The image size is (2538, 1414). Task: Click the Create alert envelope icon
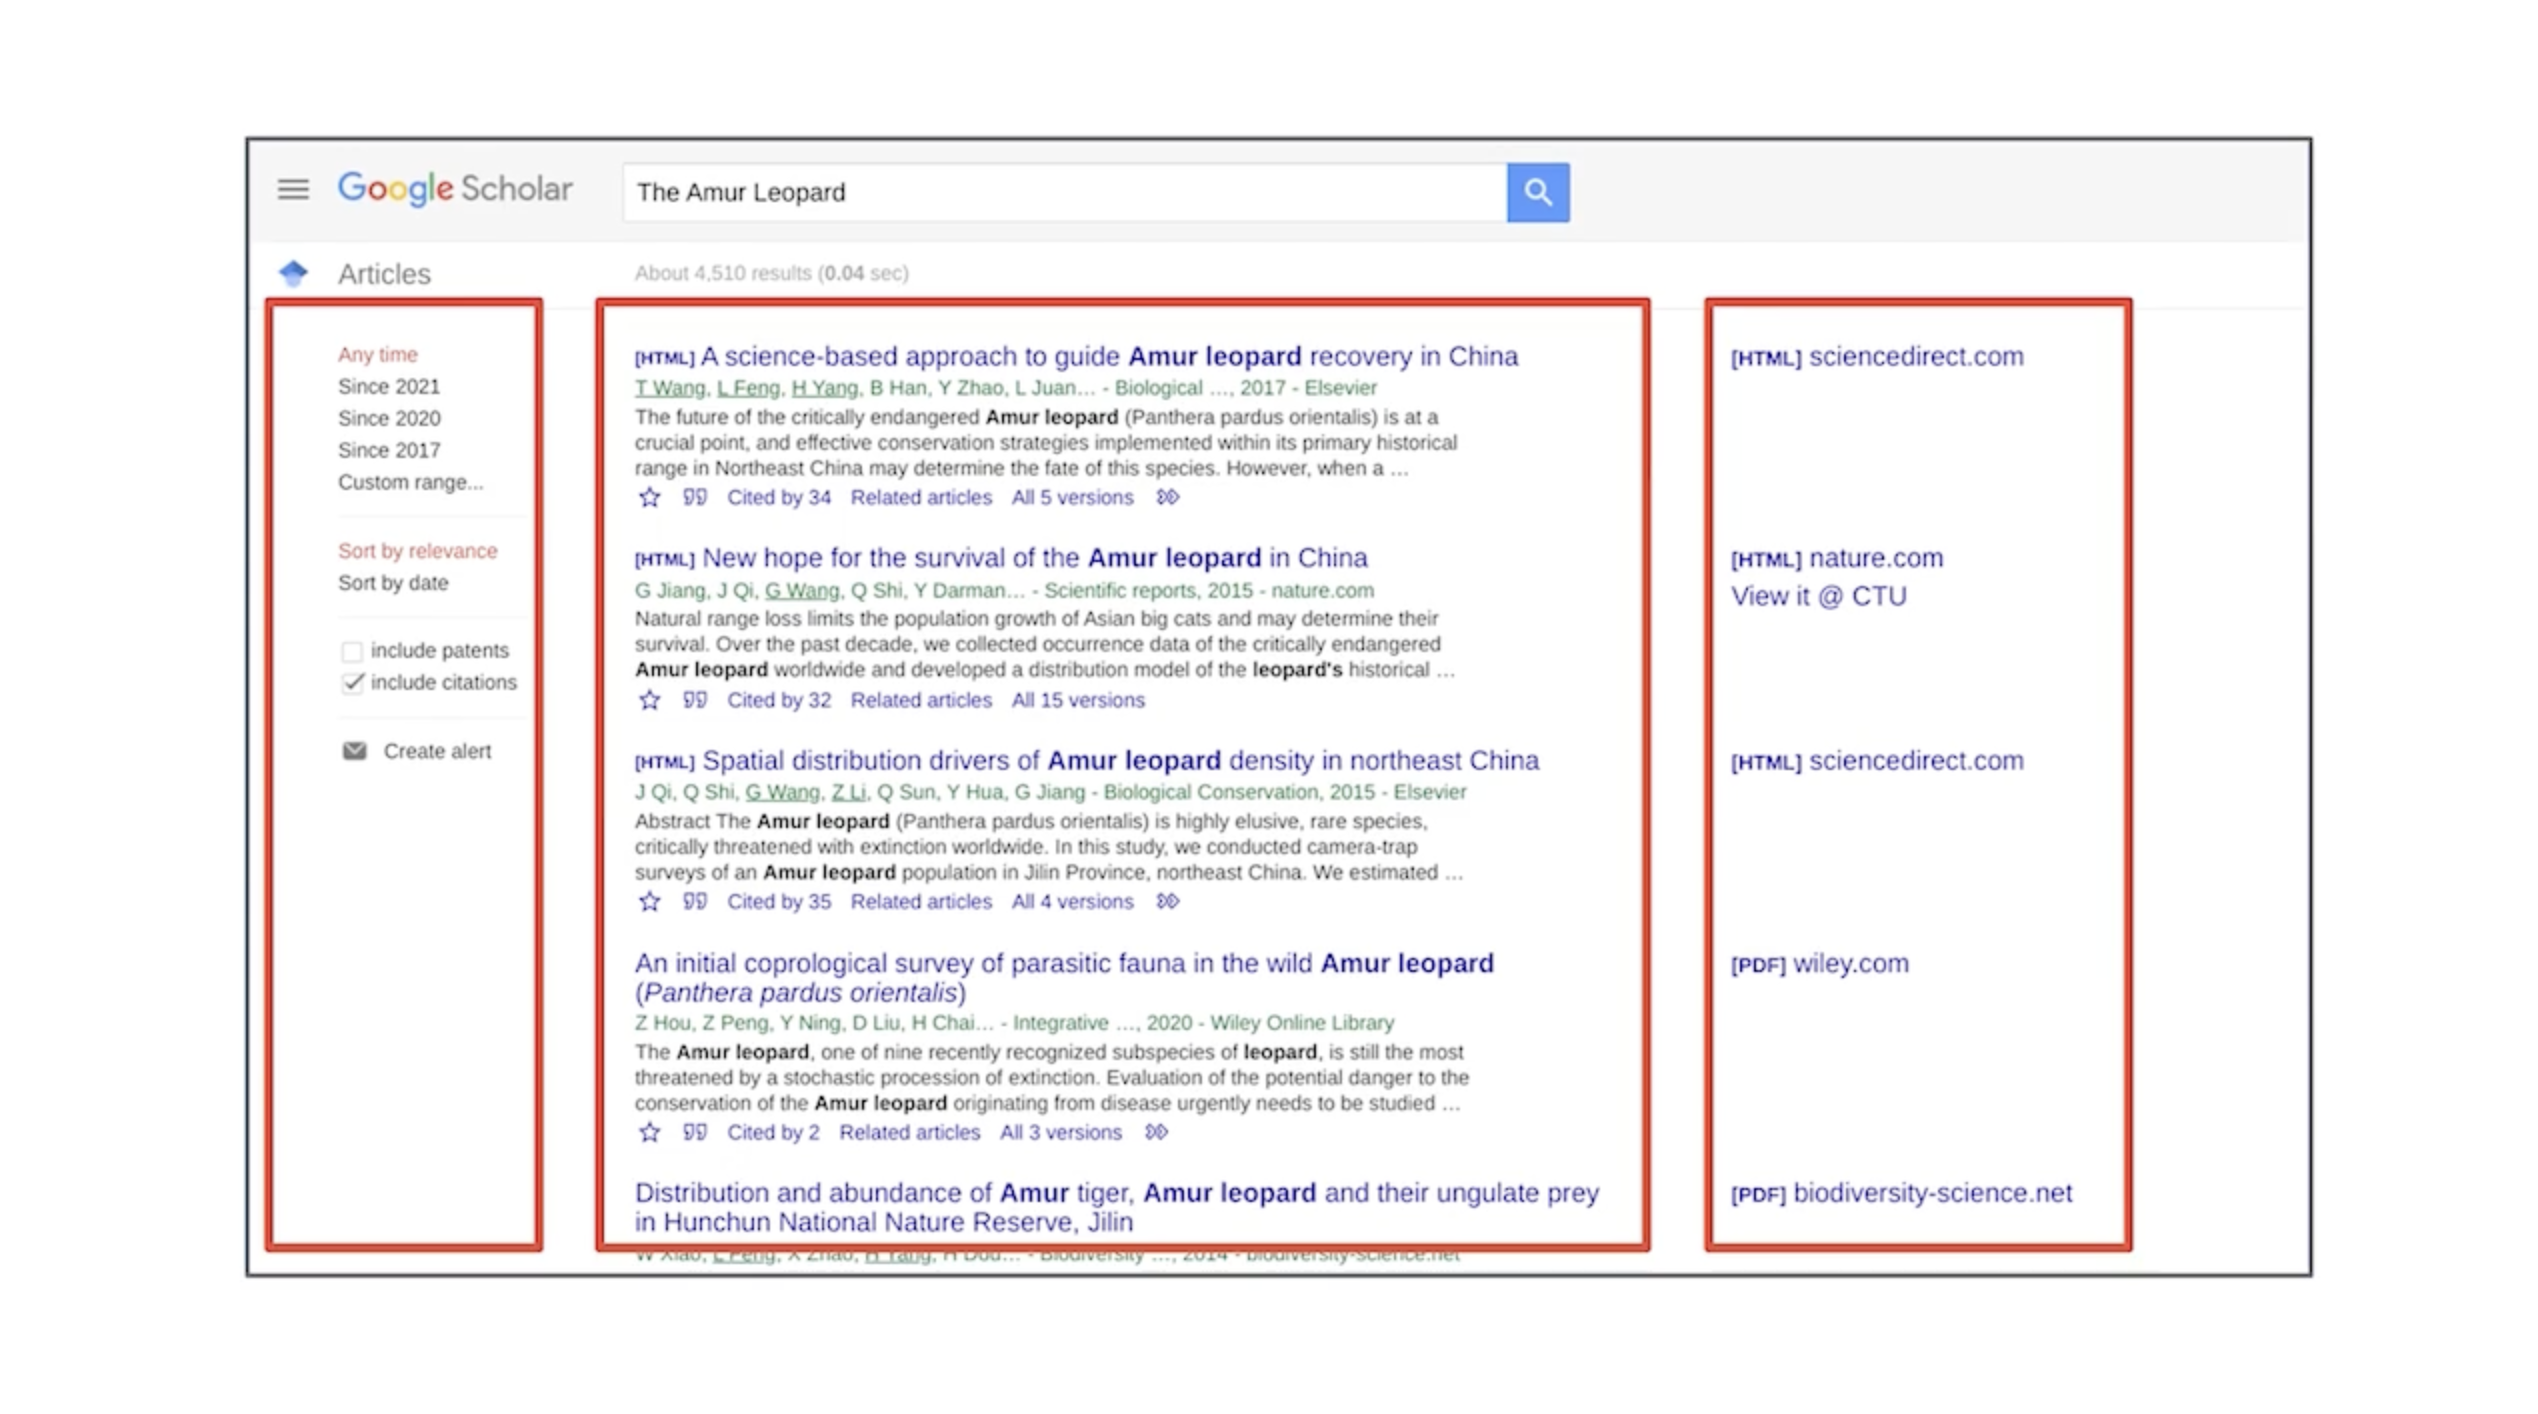(354, 751)
